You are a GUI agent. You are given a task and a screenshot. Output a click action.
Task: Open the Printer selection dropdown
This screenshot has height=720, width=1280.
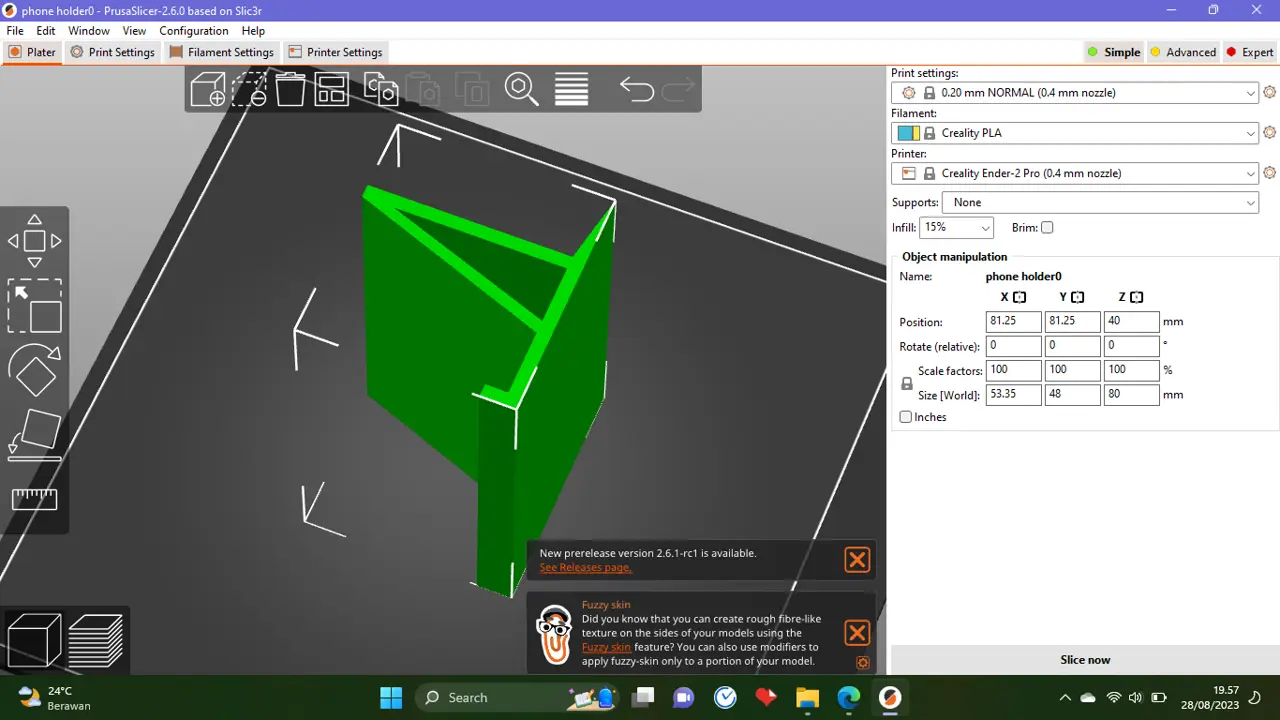coord(1075,174)
